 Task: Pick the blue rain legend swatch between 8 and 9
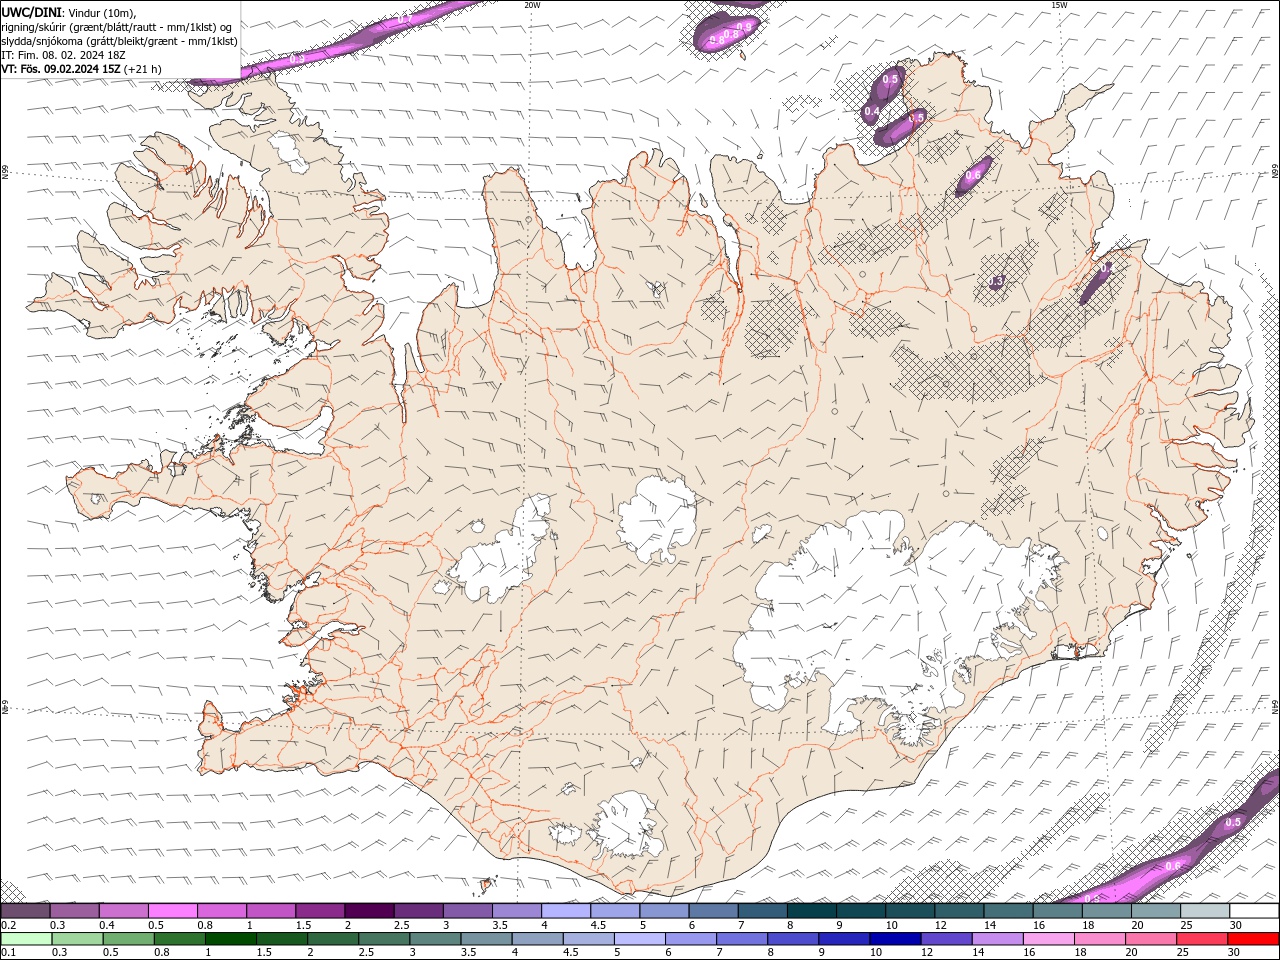pyautogui.click(x=793, y=939)
